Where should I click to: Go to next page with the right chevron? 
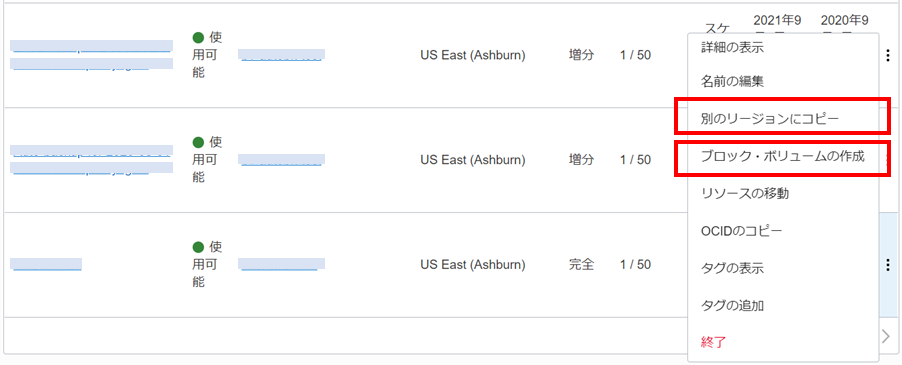tap(886, 336)
